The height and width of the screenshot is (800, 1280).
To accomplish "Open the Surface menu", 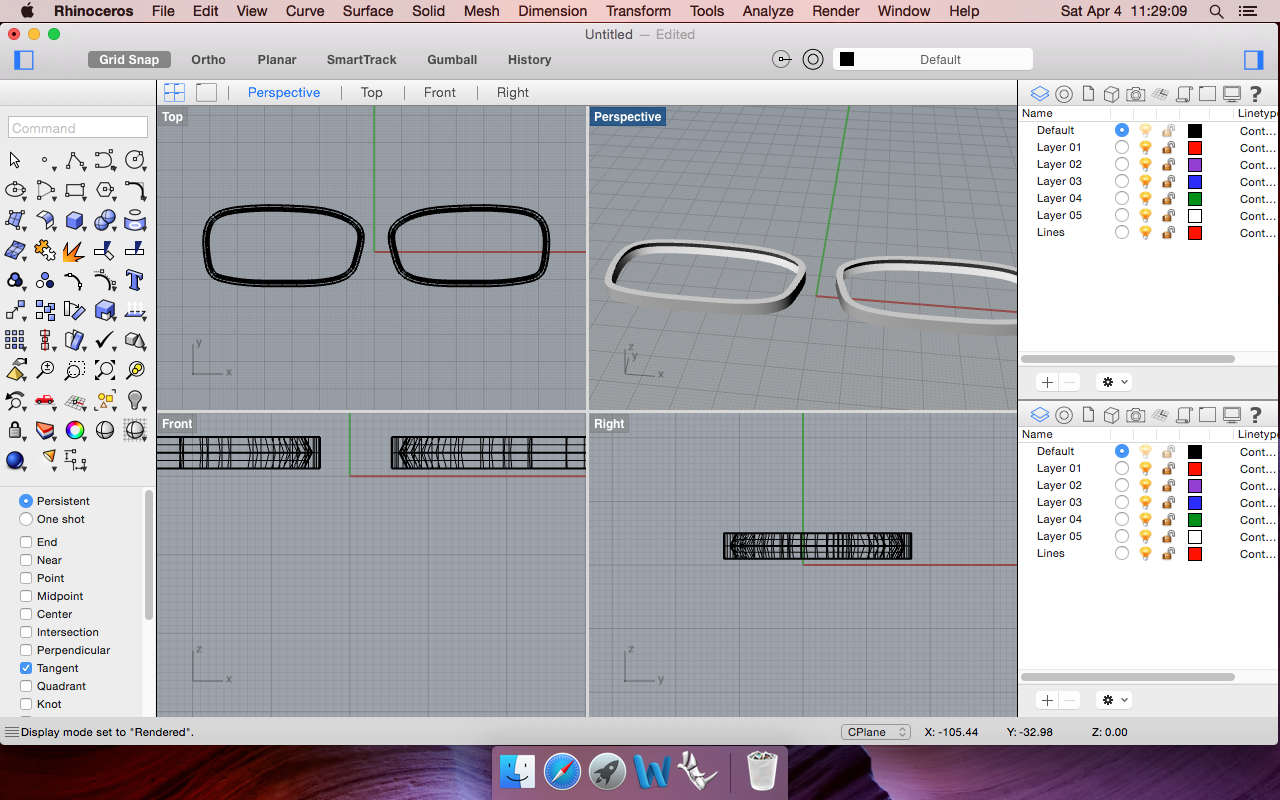I will click(x=367, y=11).
